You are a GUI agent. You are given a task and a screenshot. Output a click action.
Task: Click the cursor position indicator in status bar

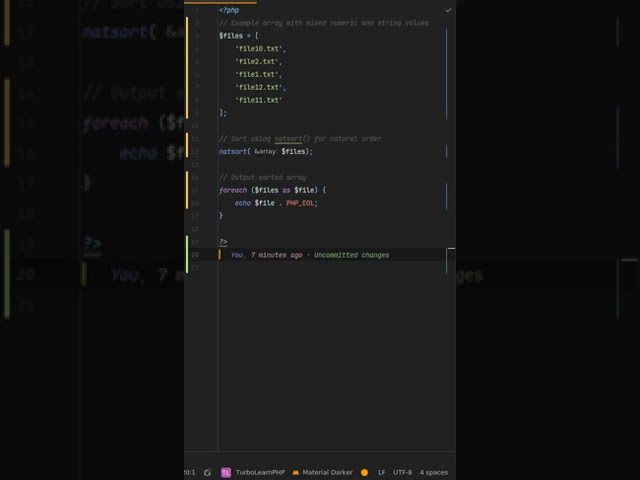[x=189, y=472]
